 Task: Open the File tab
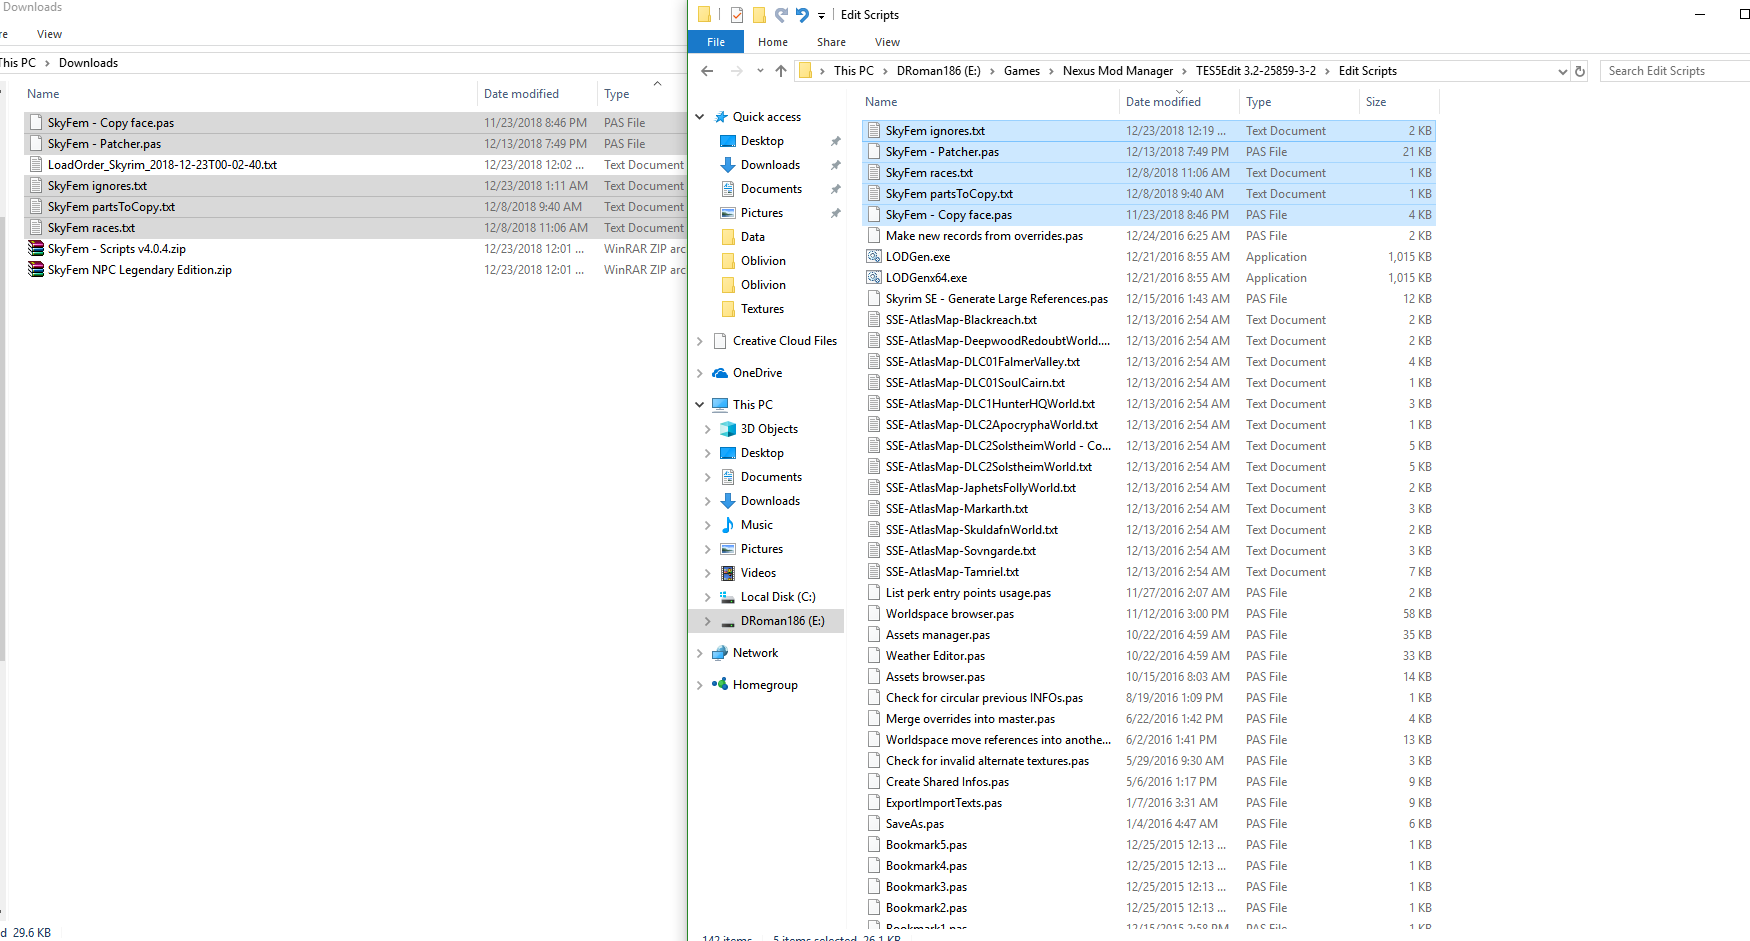[x=716, y=42]
